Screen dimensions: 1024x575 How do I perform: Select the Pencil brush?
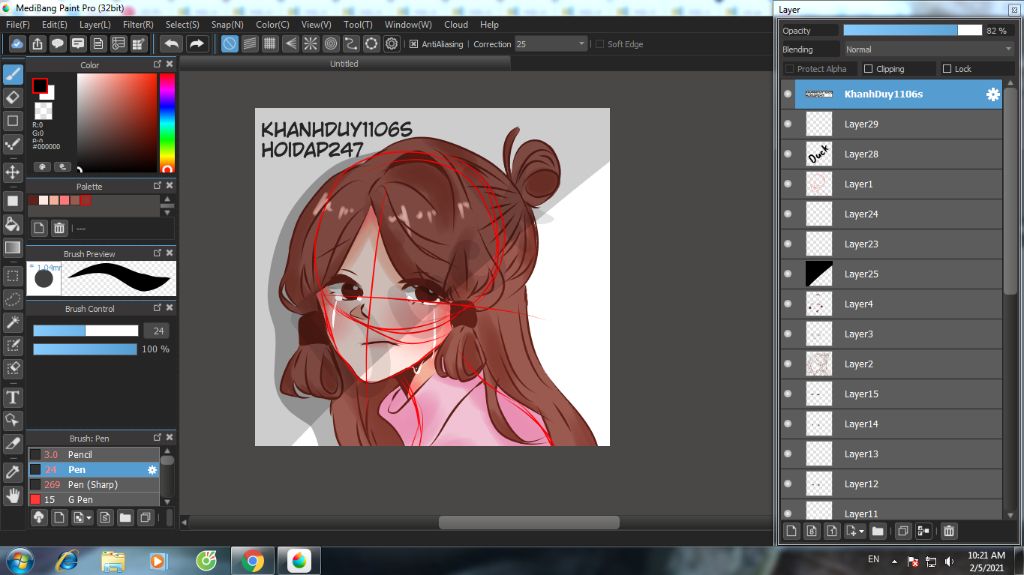(x=93, y=455)
